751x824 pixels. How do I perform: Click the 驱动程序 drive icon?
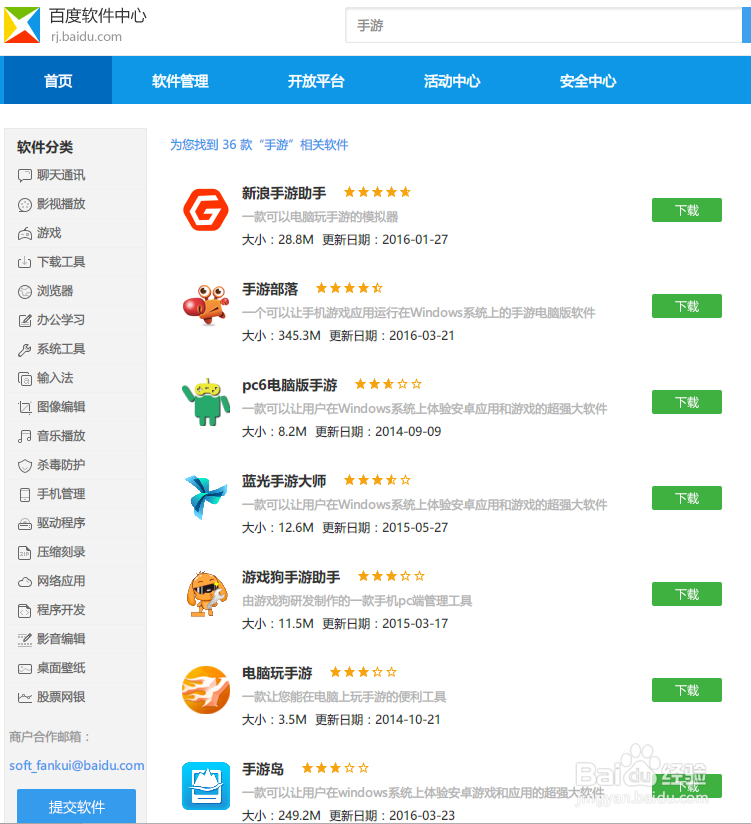(25, 523)
